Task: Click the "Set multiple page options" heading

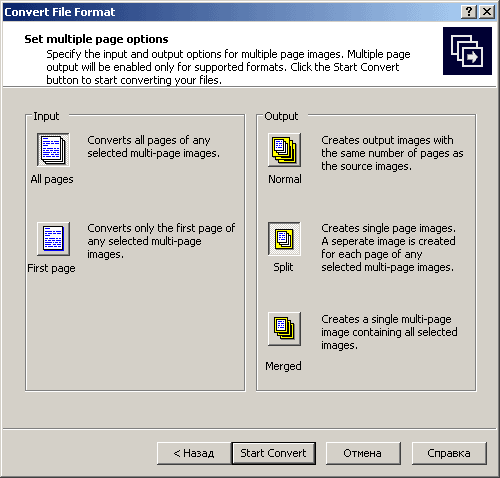Action: 96,39
